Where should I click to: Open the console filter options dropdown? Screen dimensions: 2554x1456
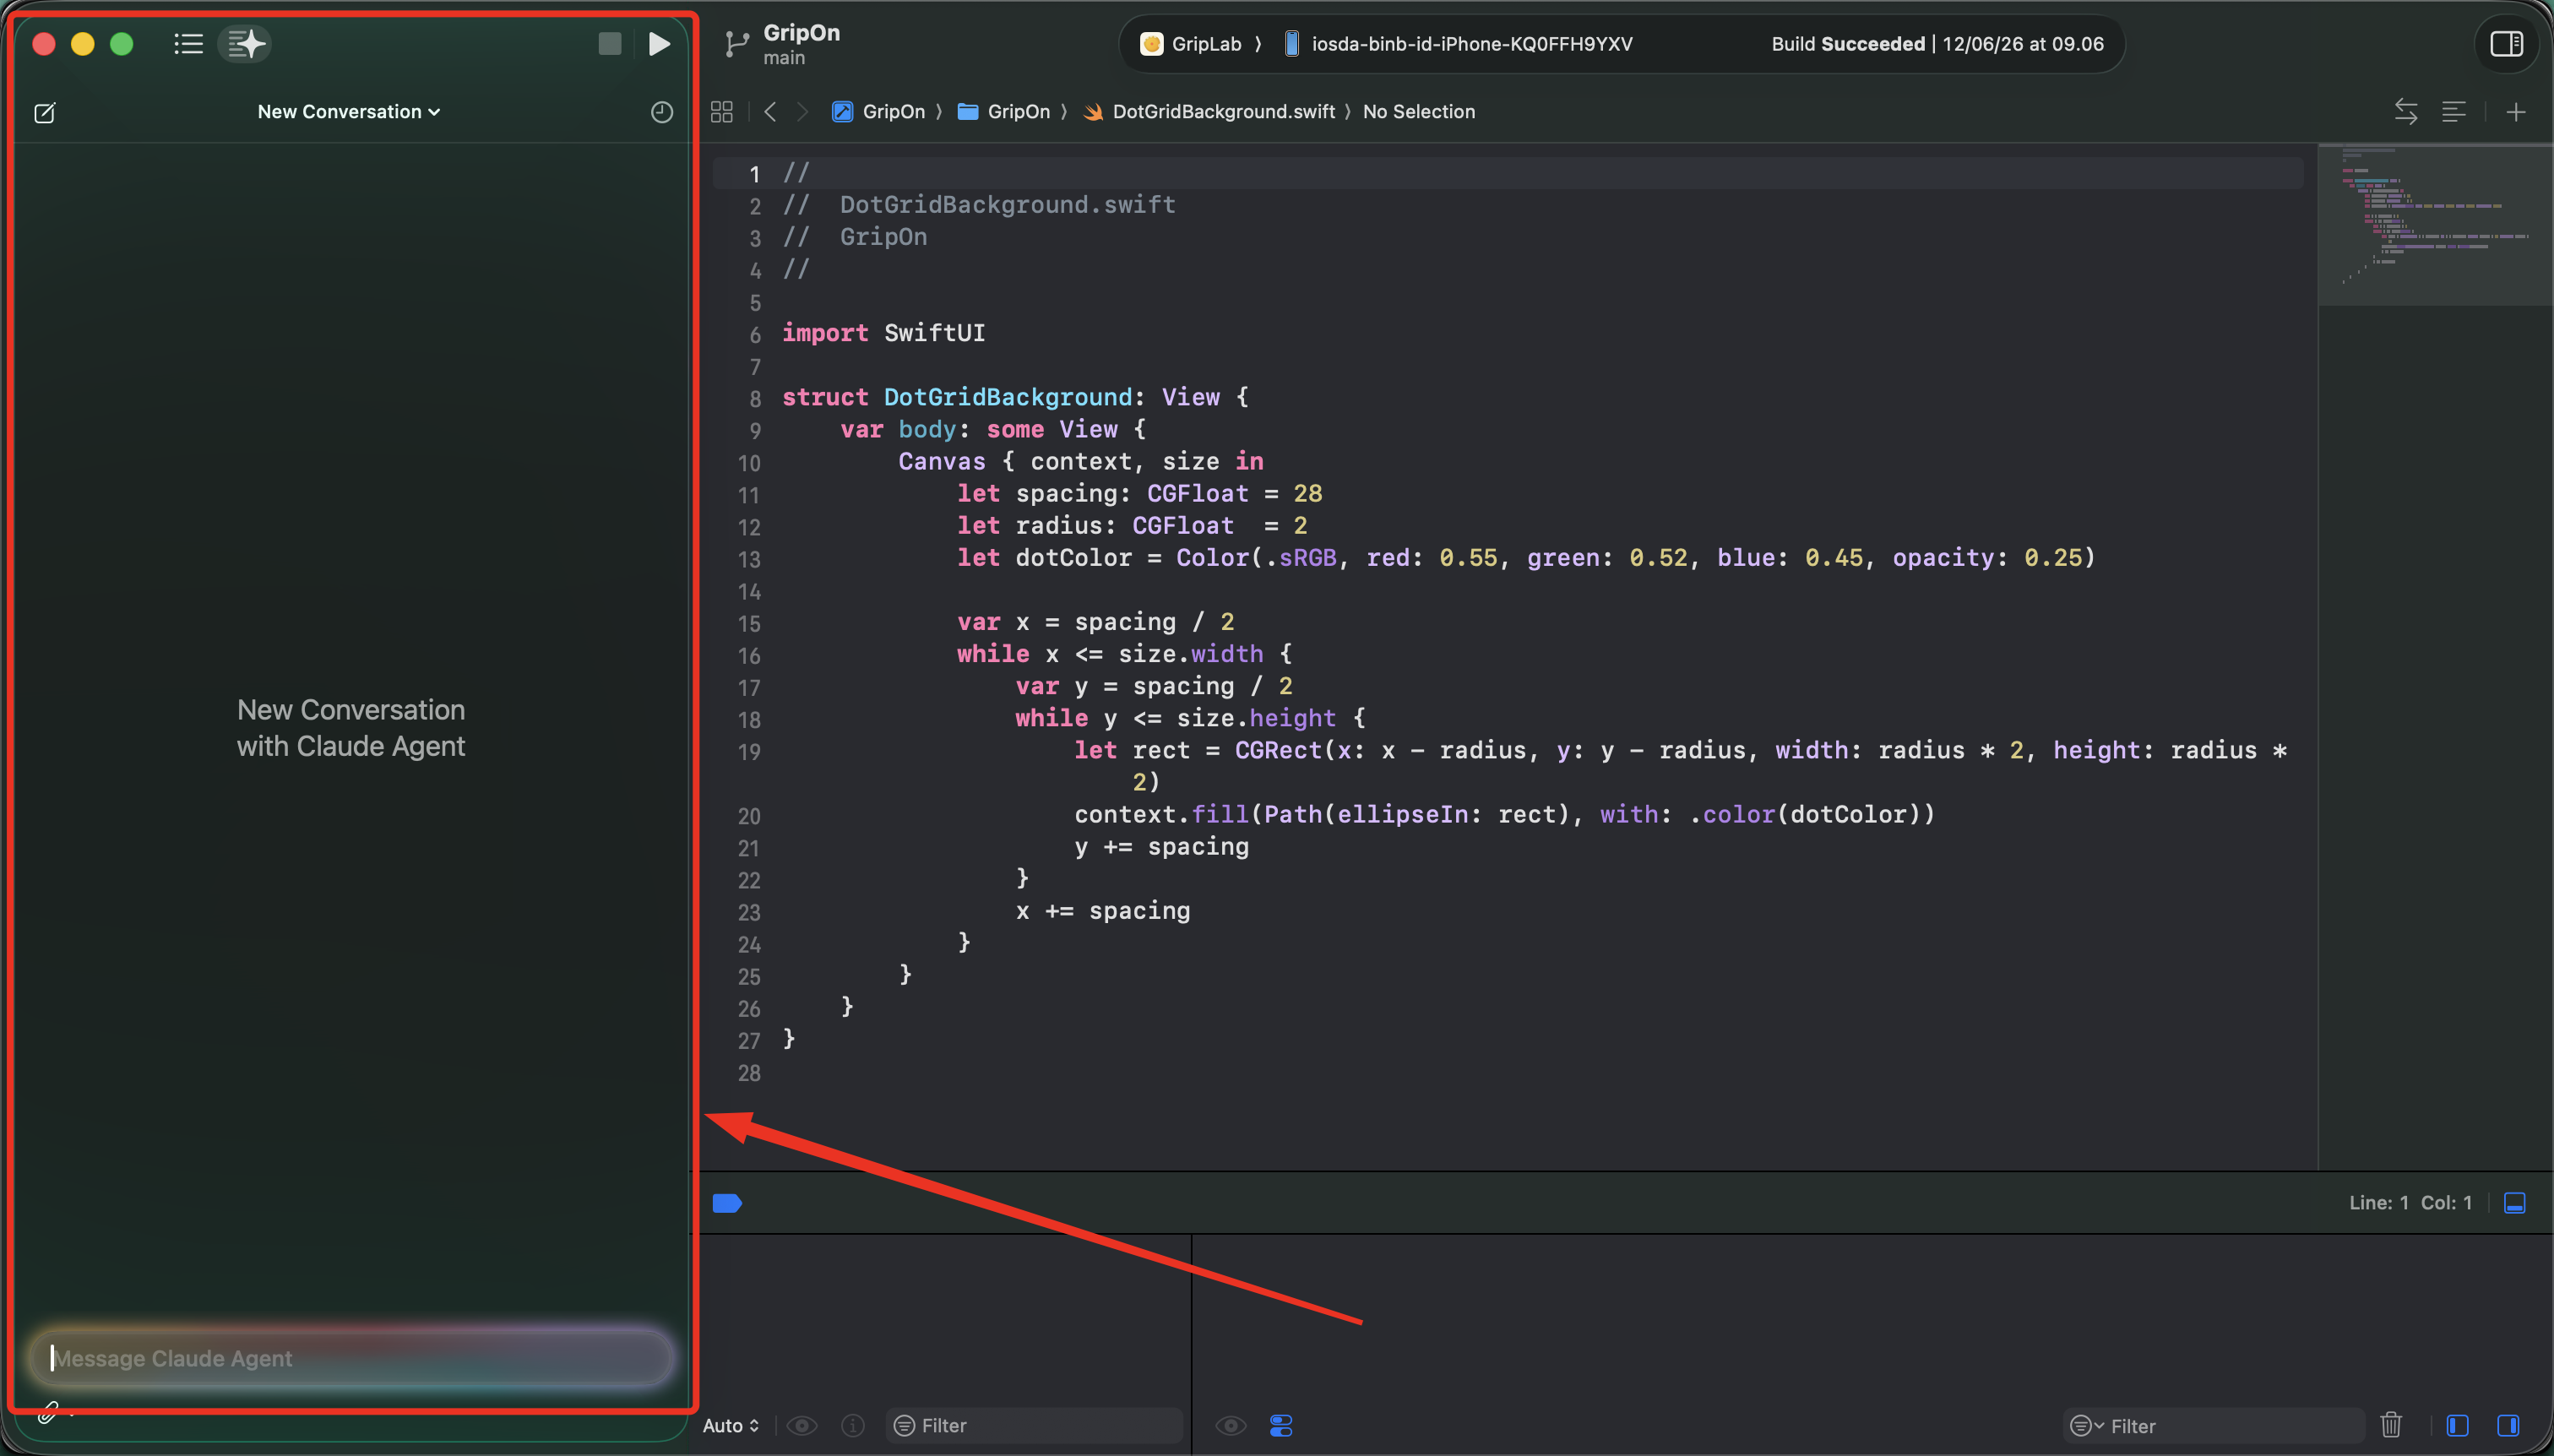point(2086,1426)
